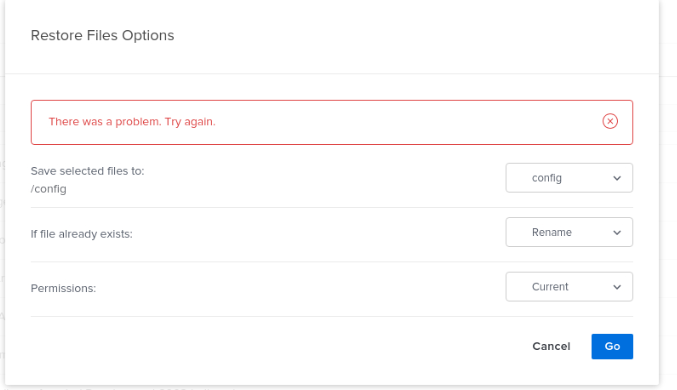This screenshot has width=677, height=390.
Task: Click the Restore Files Options title
Action: point(102,35)
